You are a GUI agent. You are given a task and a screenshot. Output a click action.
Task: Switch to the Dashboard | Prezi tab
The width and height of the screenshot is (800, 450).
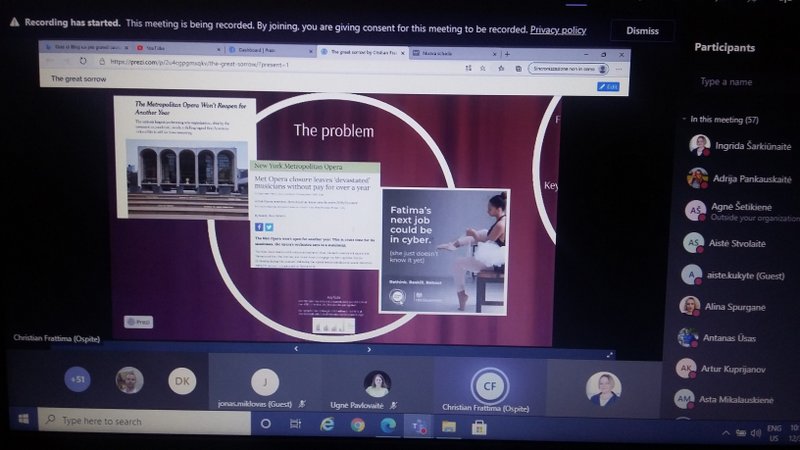(x=270, y=50)
